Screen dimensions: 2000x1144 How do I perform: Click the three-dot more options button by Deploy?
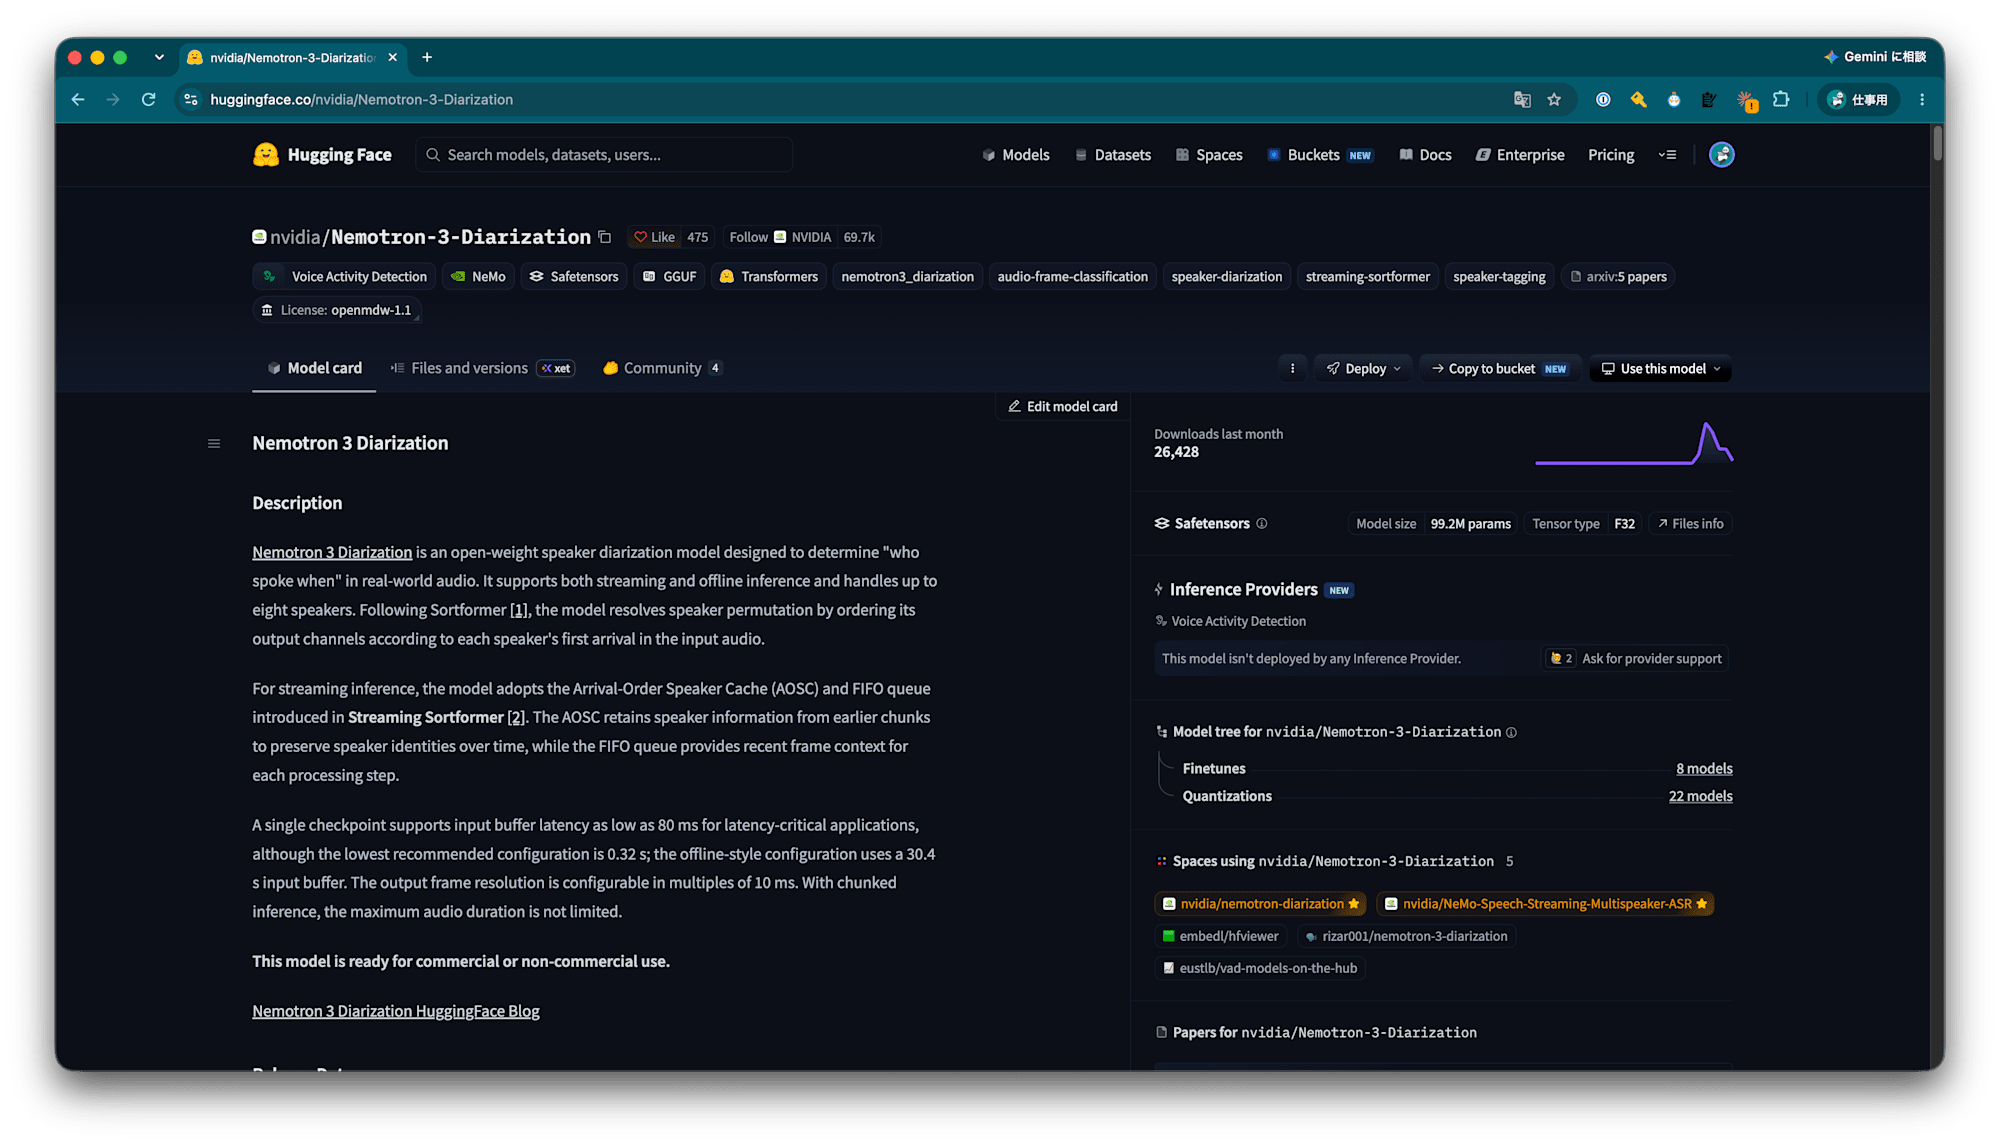pos(1292,369)
